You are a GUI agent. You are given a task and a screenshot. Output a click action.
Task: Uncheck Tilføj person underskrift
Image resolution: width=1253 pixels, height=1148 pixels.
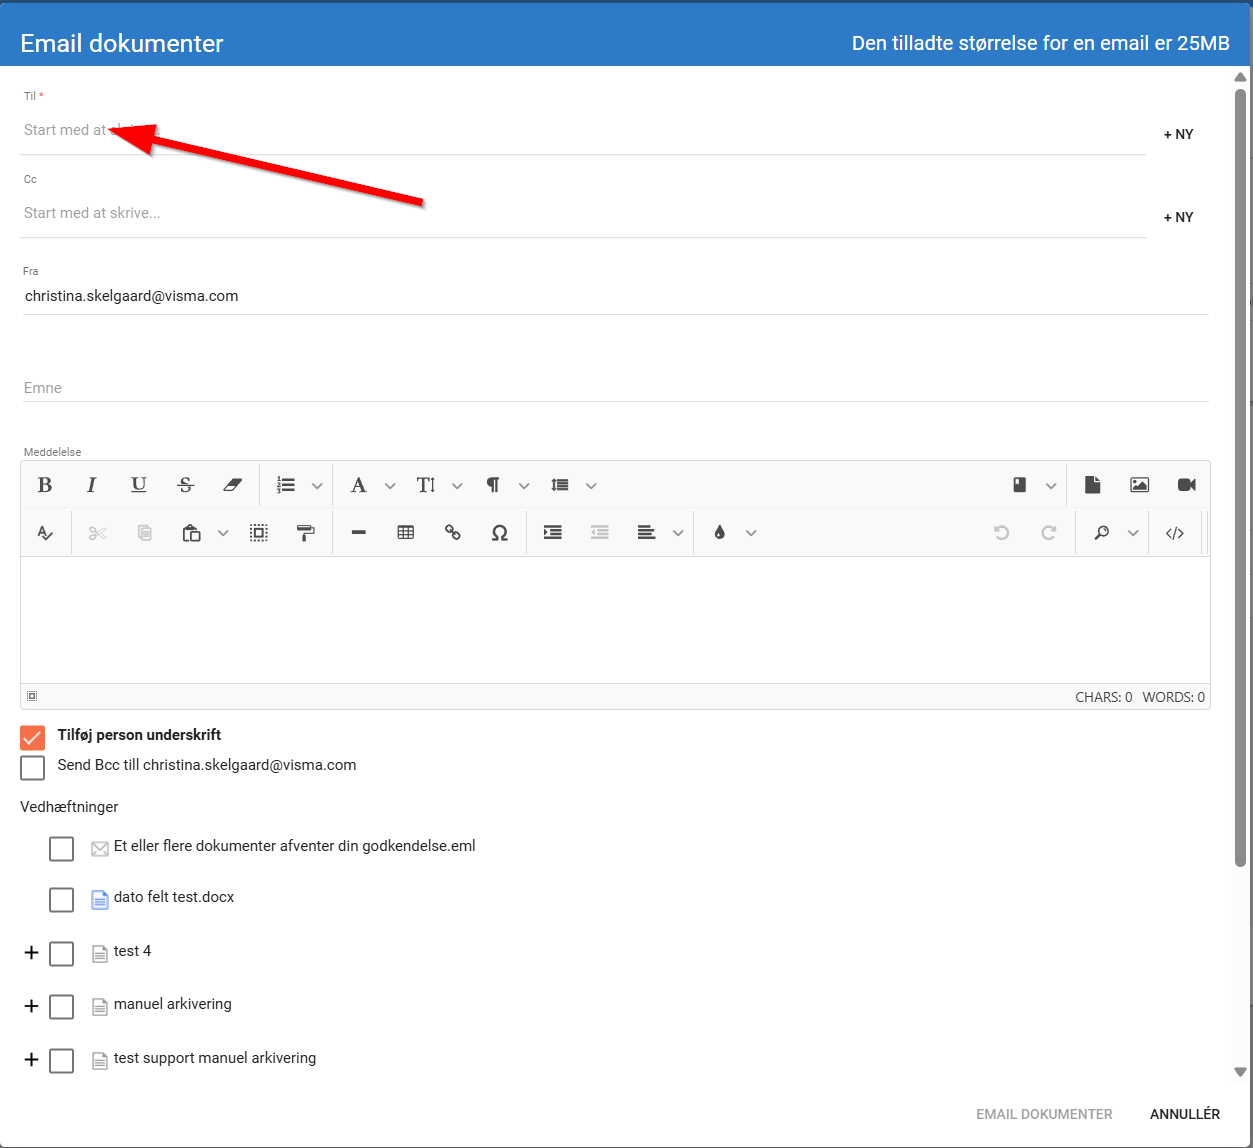tap(33, 737)
